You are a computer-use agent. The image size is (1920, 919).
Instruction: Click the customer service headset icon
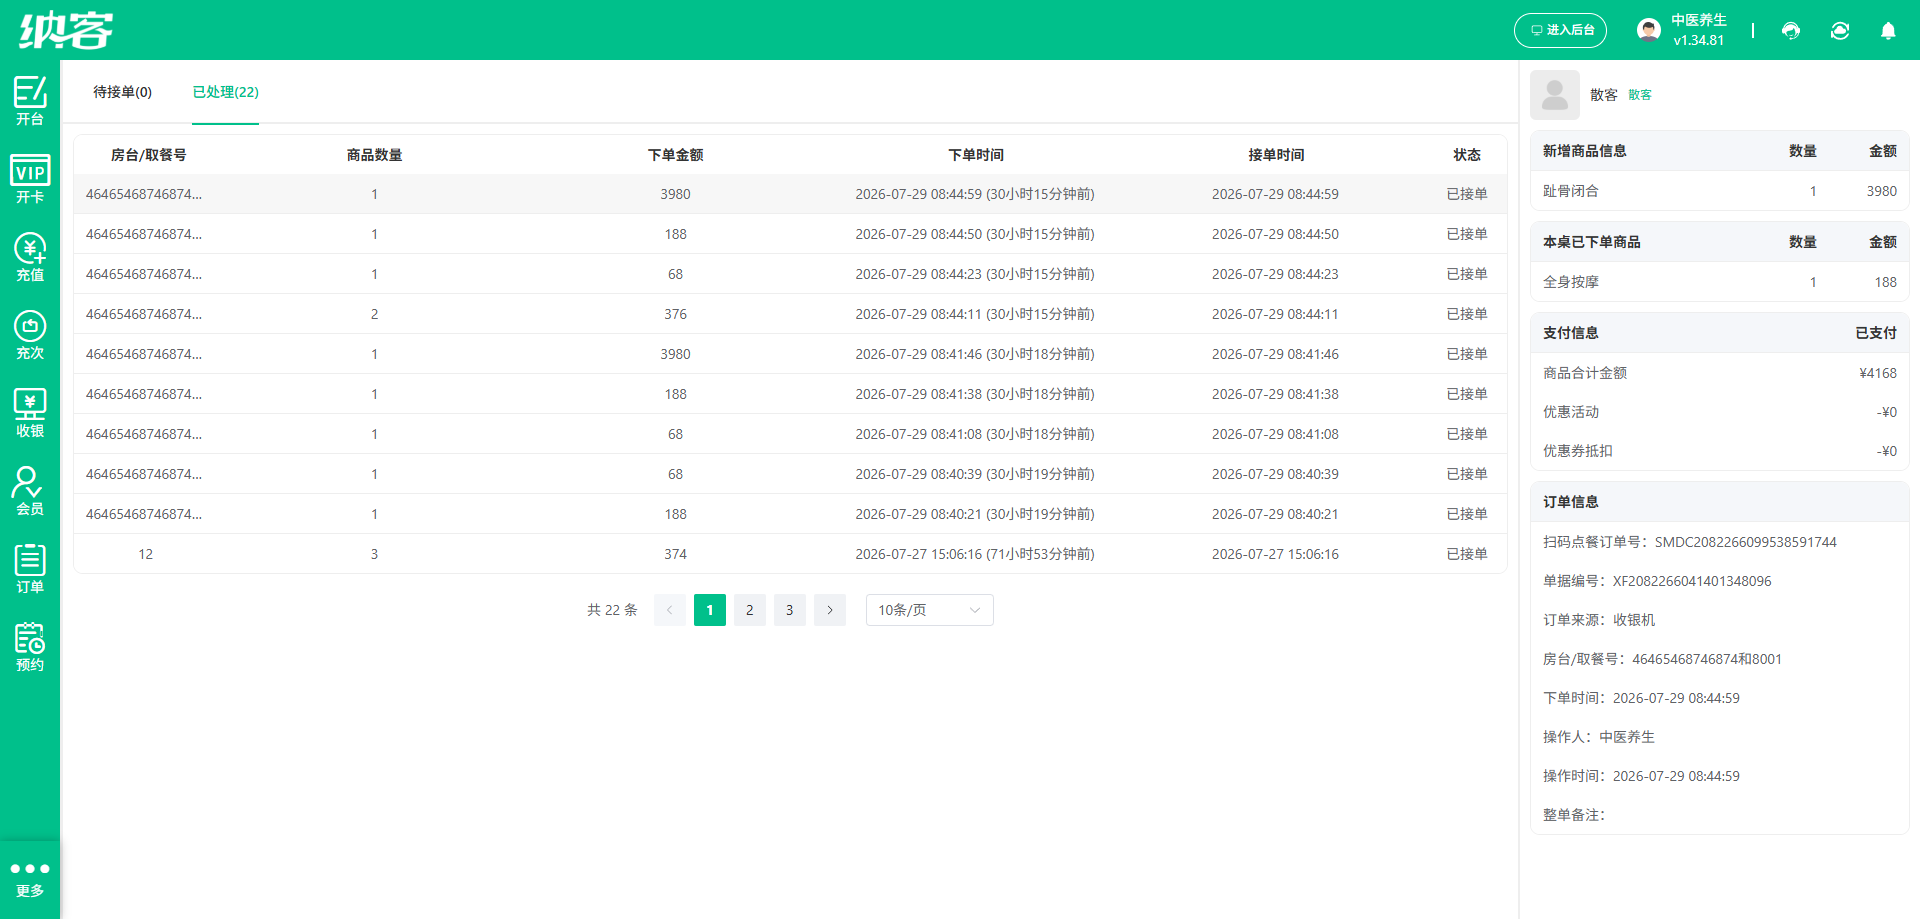click(x=1791, y=30)
